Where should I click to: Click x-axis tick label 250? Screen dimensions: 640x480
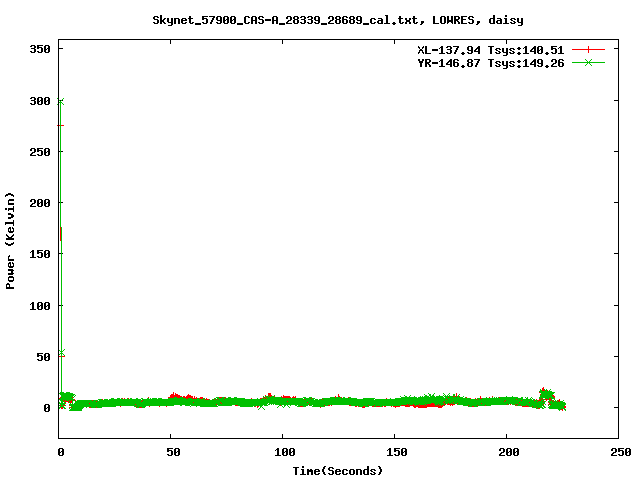click(621, 452)
